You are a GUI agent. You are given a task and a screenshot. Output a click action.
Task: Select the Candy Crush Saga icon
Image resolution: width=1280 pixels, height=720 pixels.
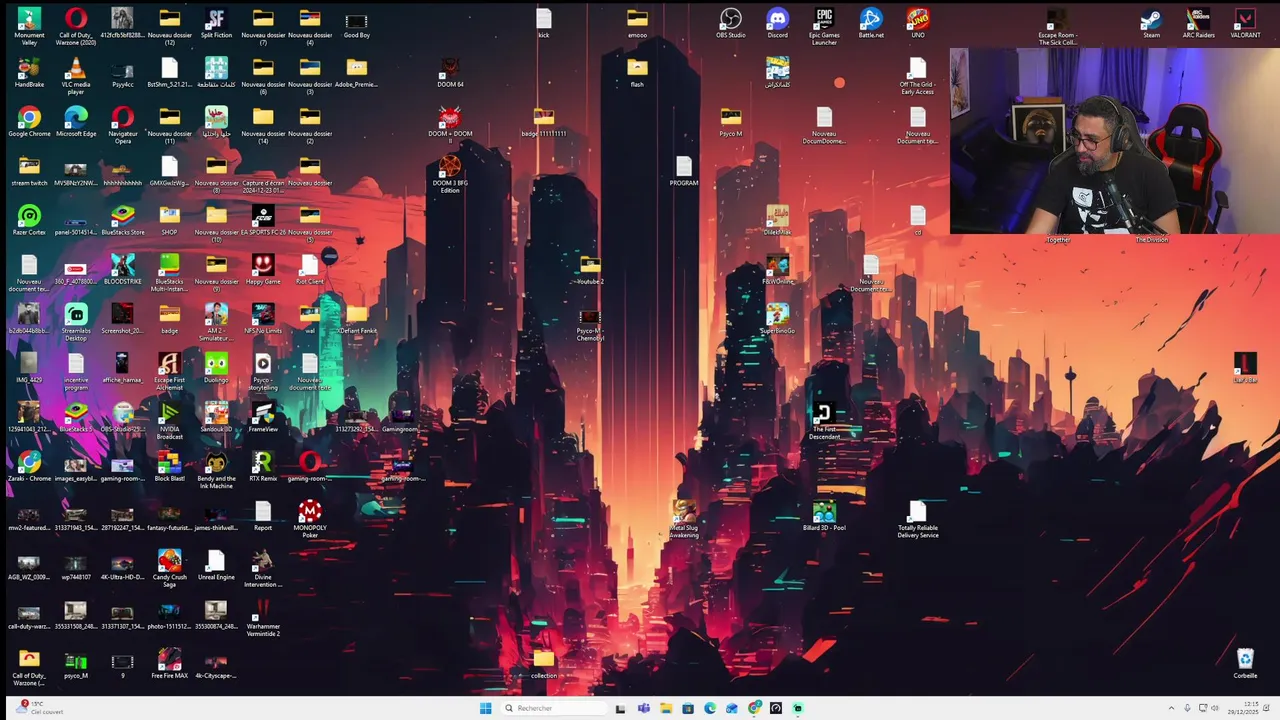pos(169,567)
